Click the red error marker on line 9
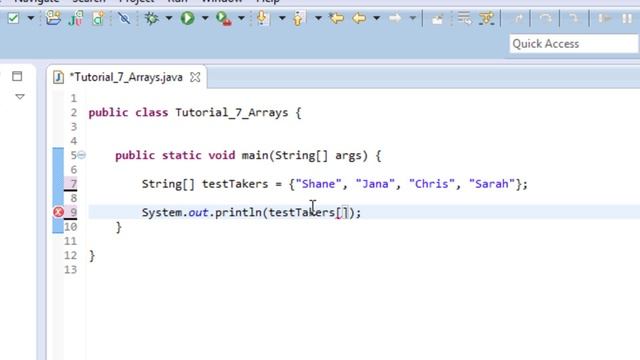The height and width of the screenshot is (360, 640). click(x=58, y=212)
